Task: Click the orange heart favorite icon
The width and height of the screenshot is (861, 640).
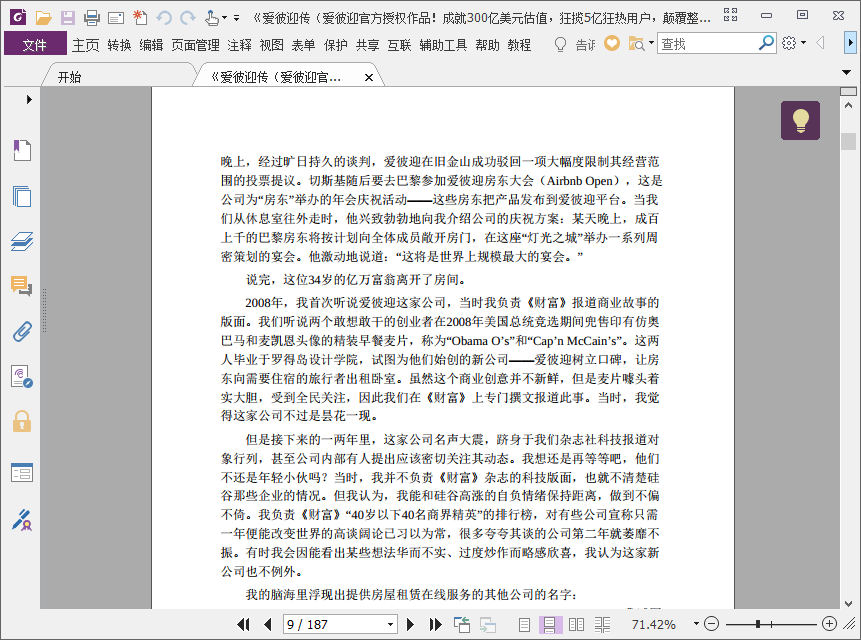Action: coord(612,43)
